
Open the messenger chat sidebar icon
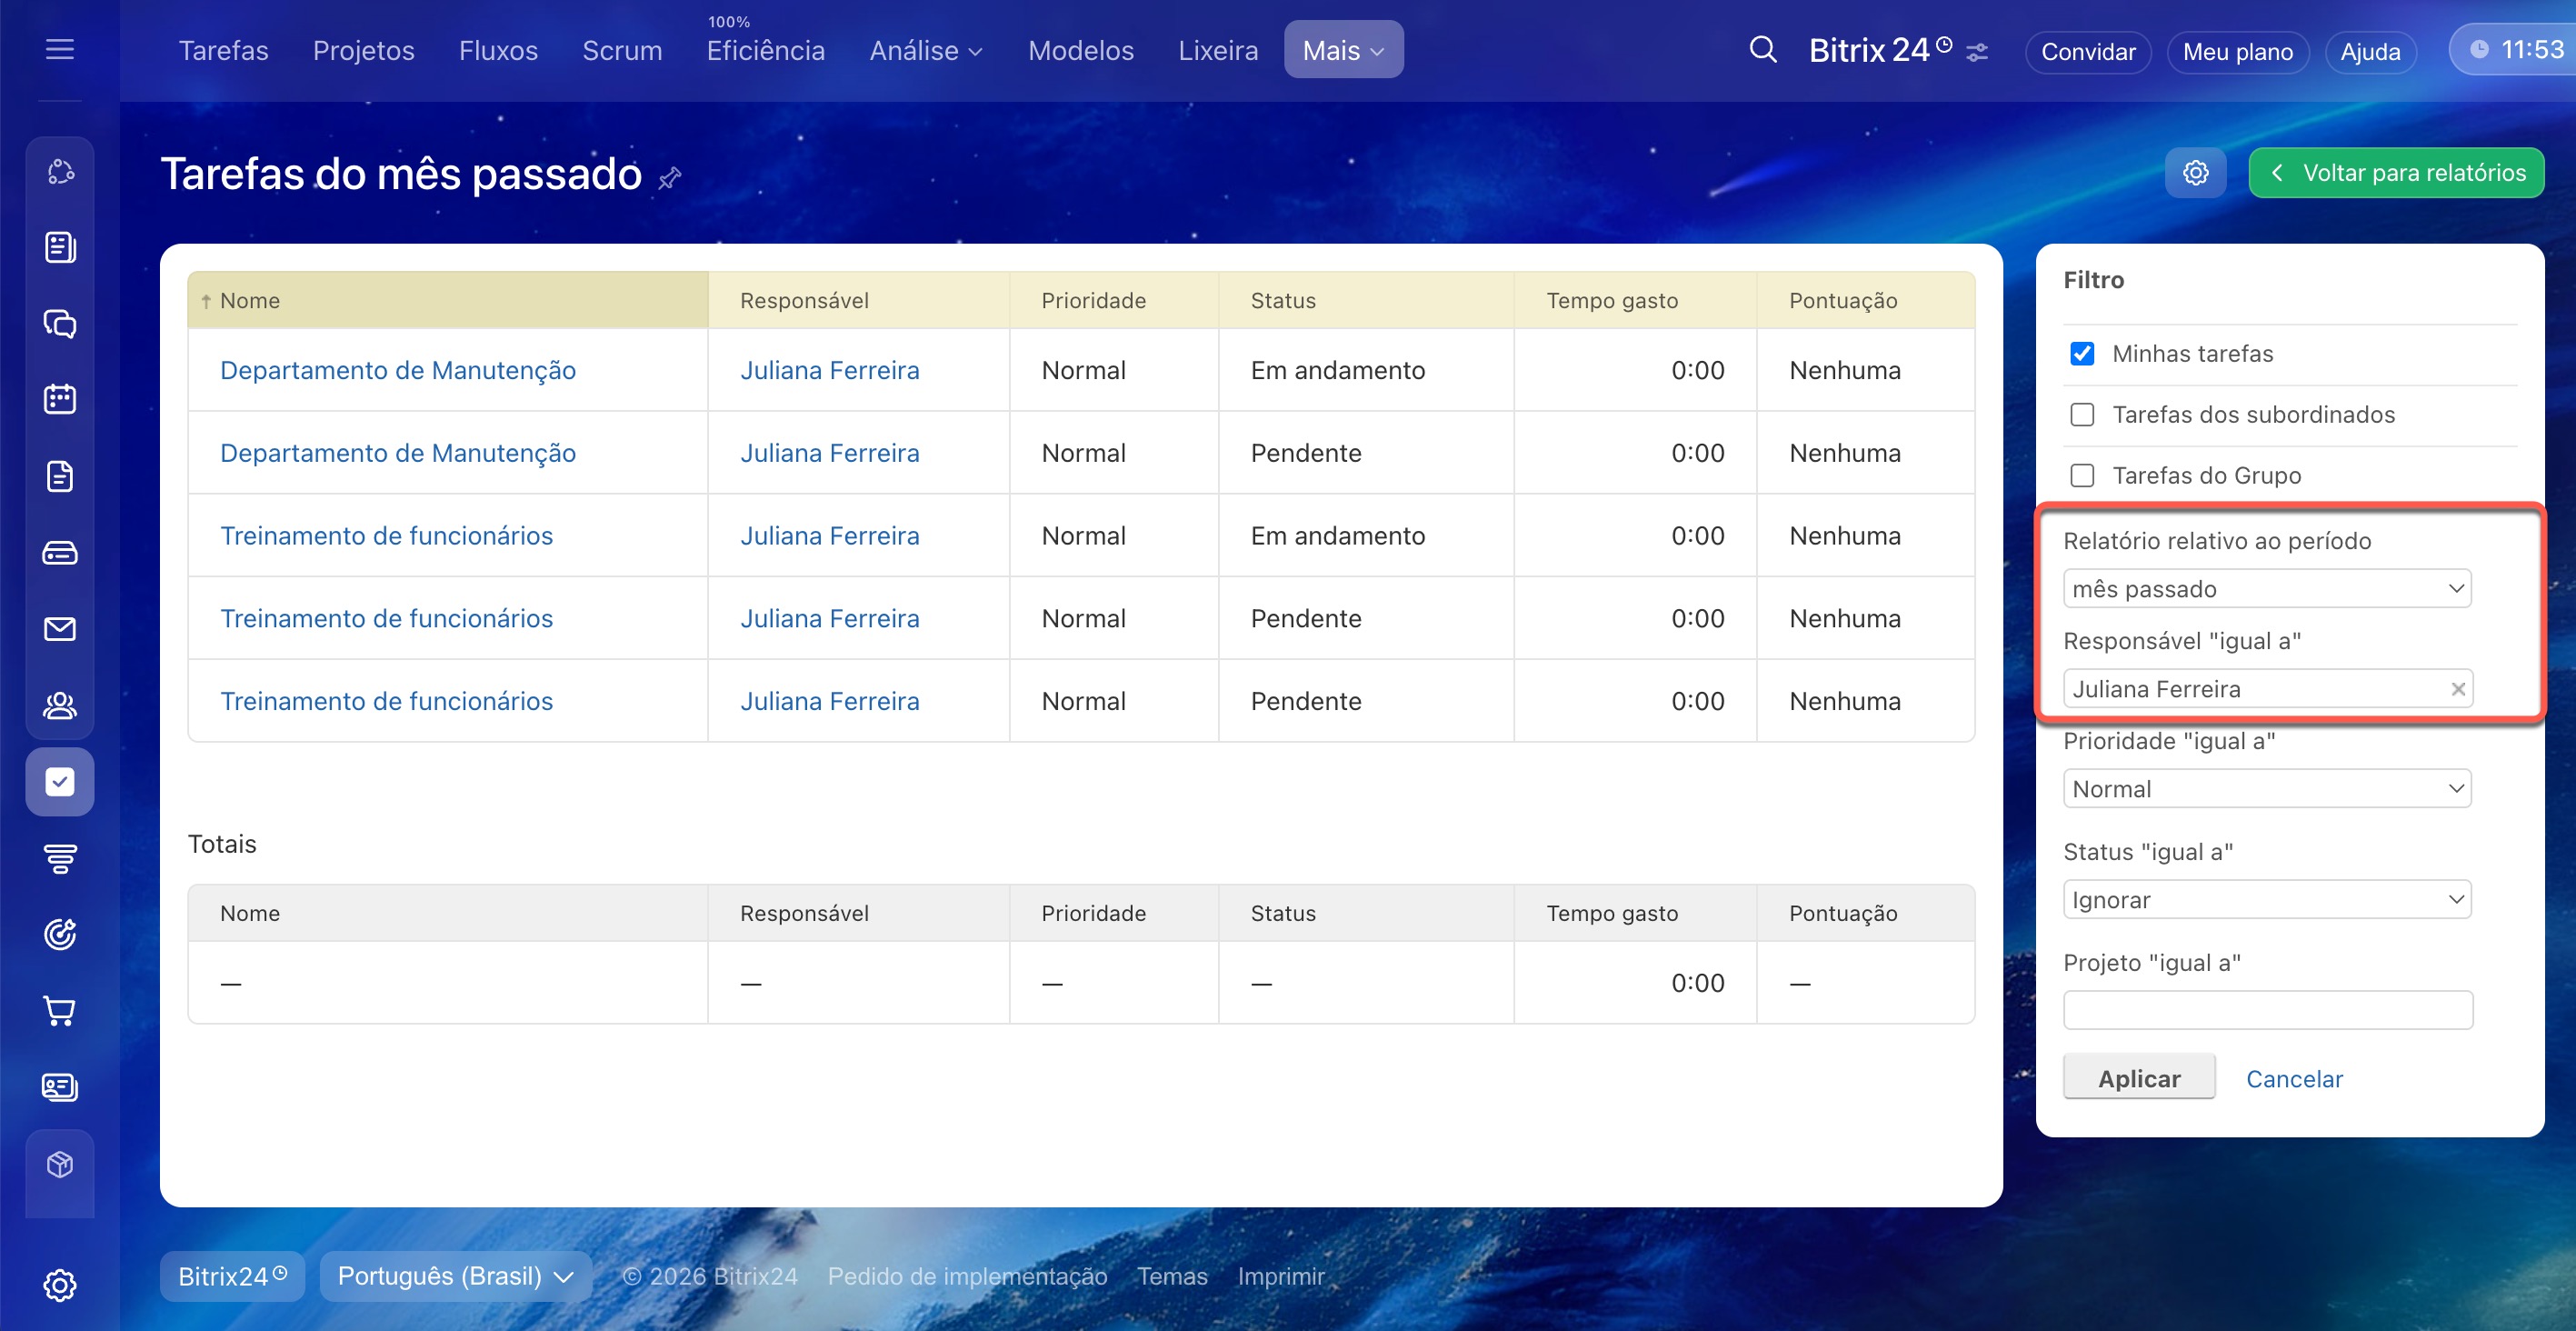pyautogui.click(x=60, y=323)
